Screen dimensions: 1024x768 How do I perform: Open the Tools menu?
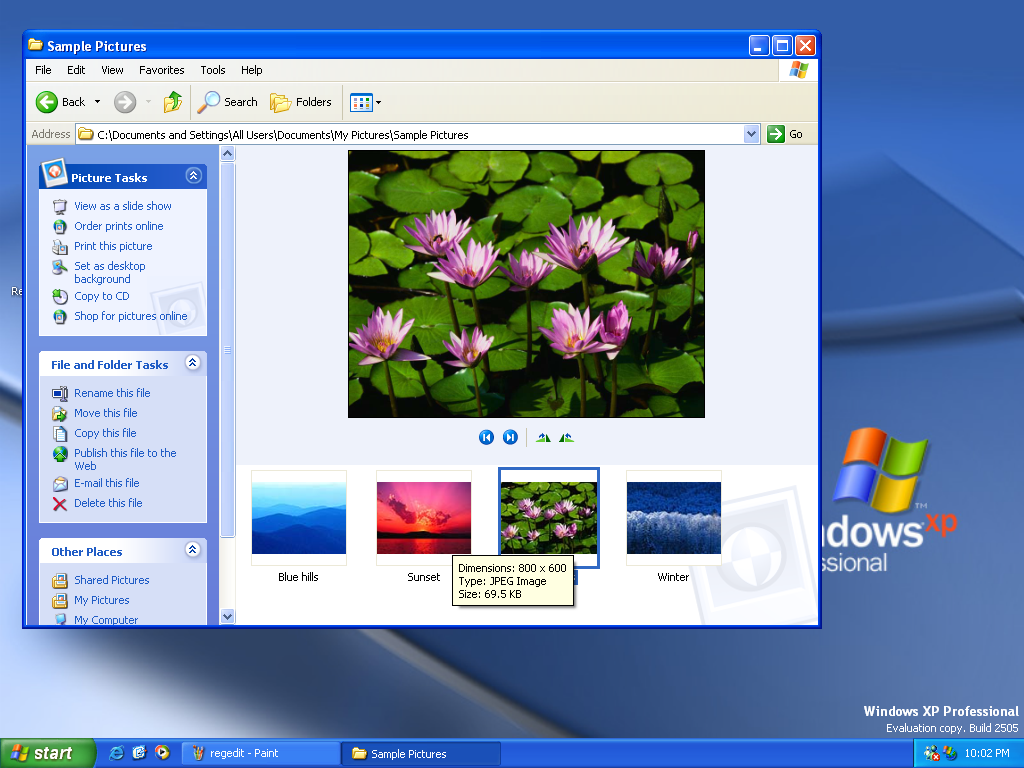(x=213, y=70)
